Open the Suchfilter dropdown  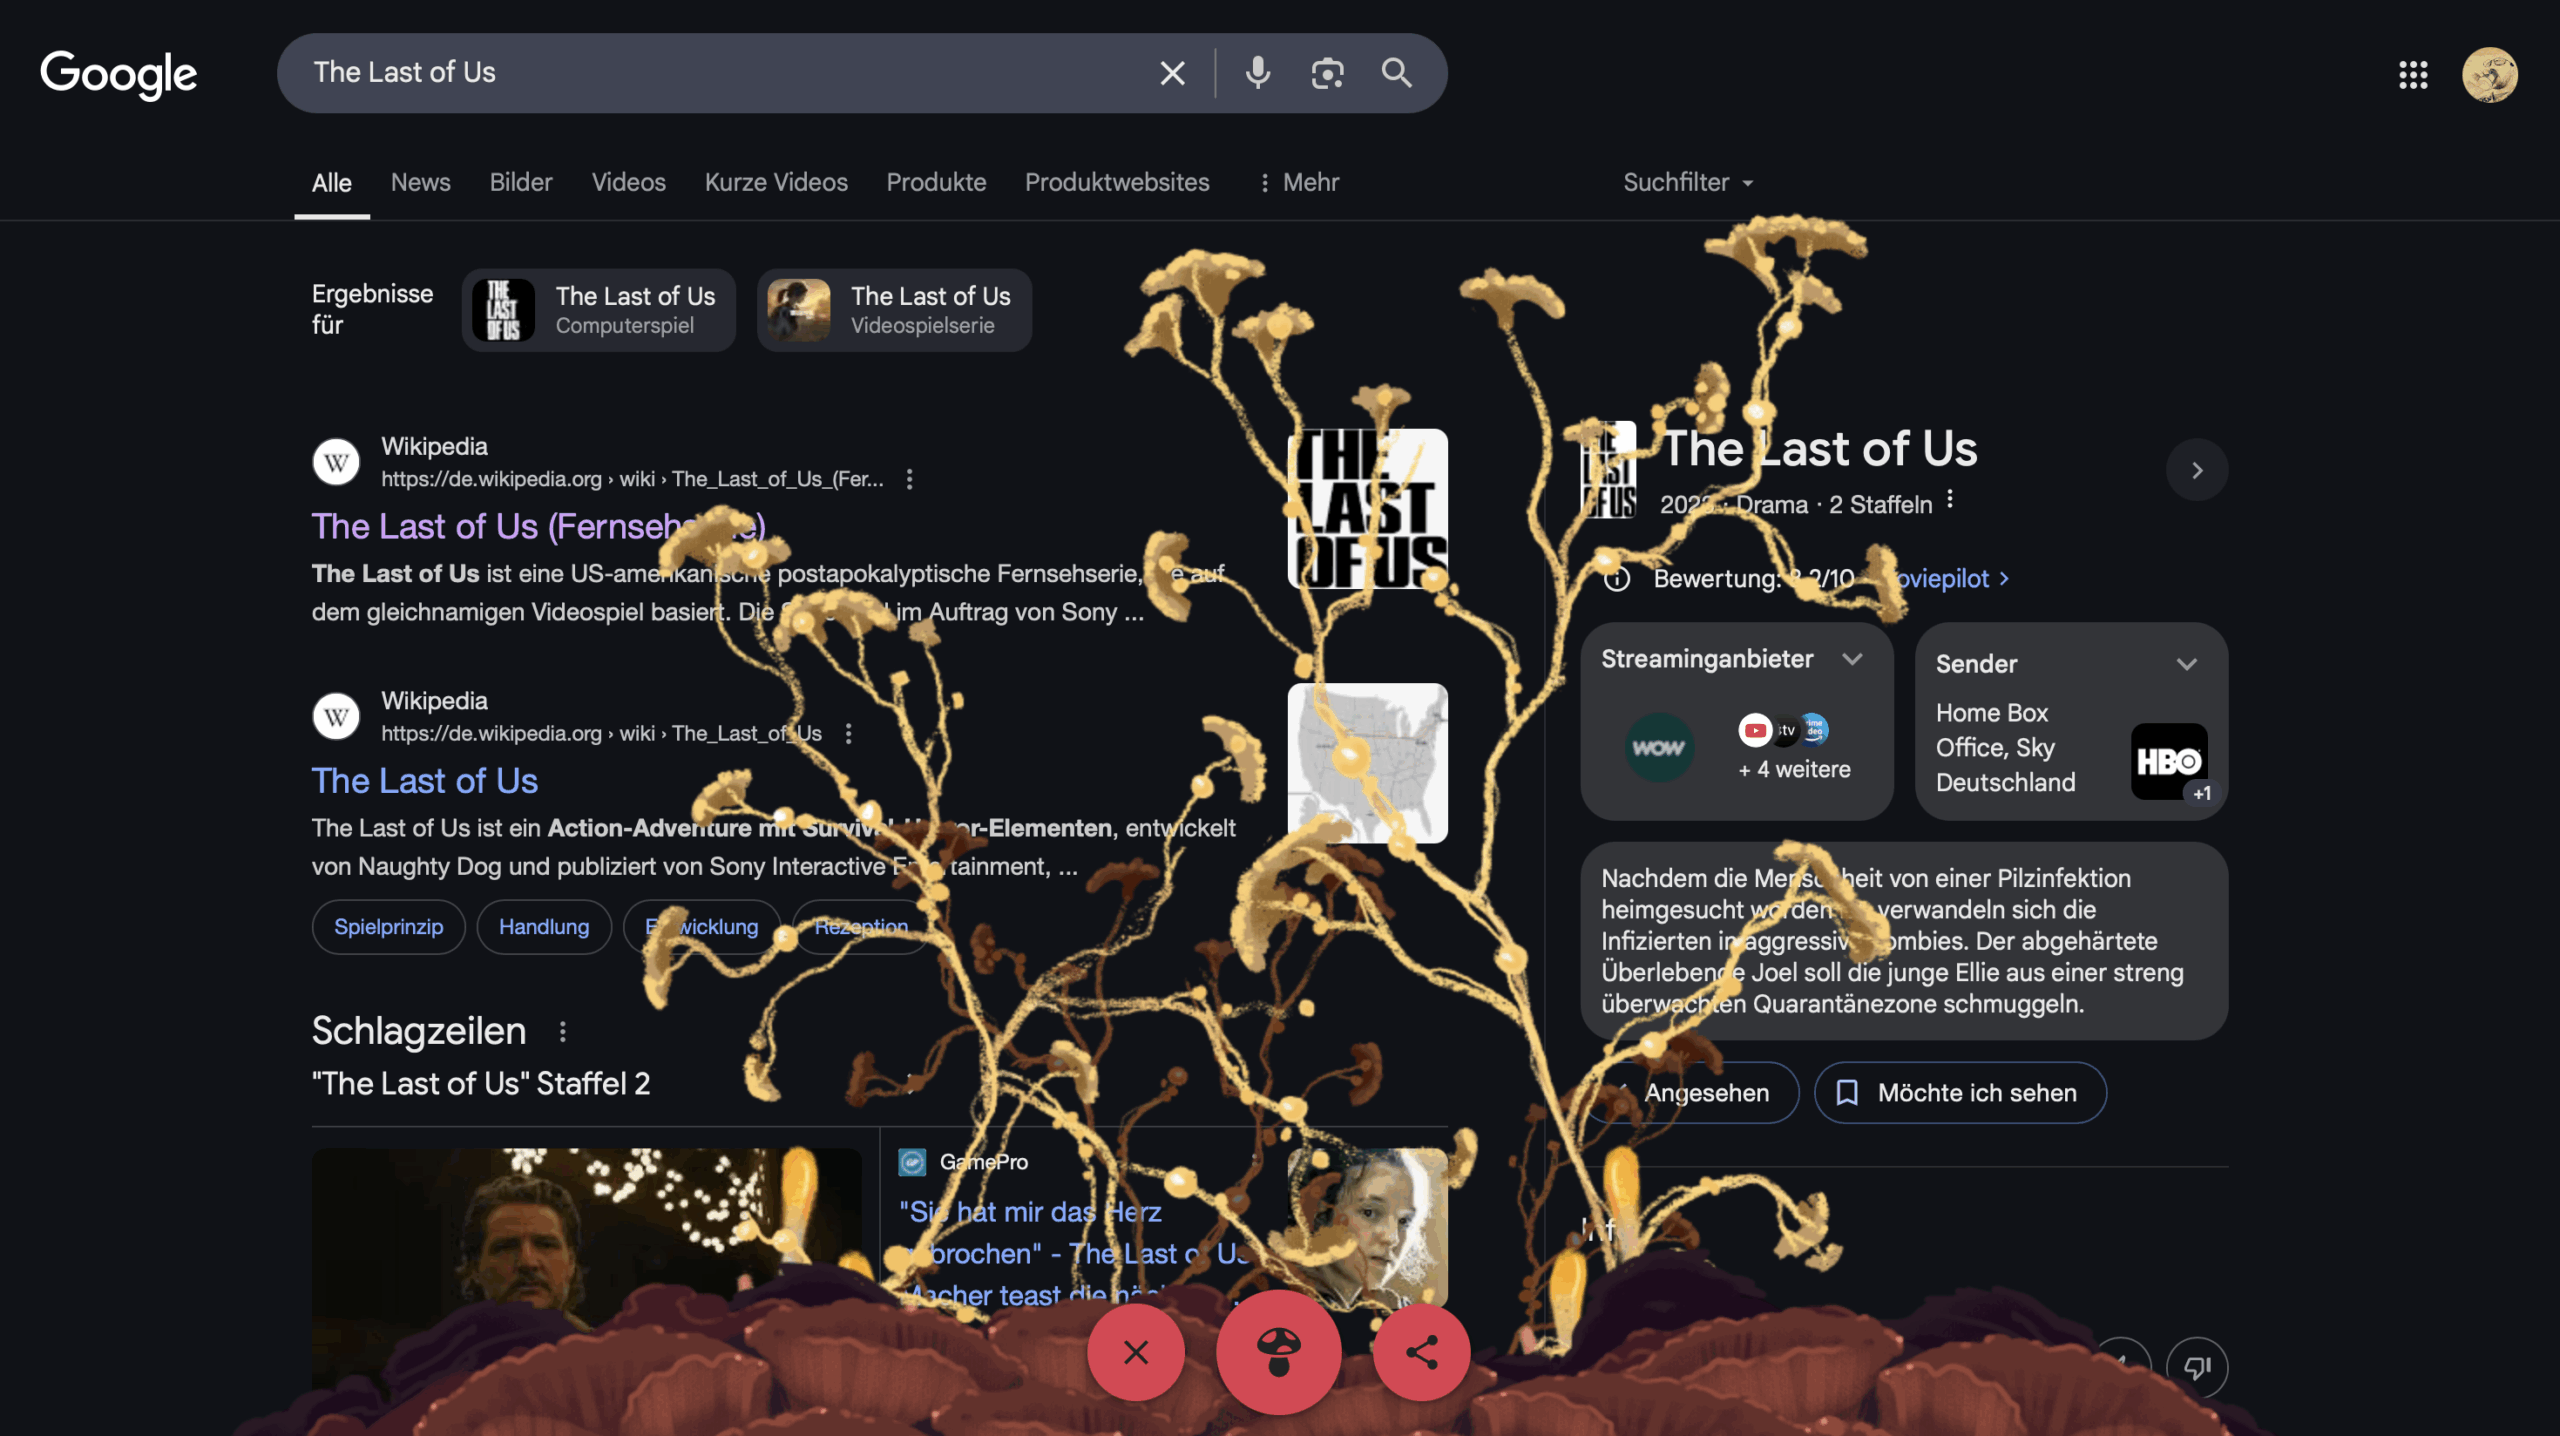point(1688,182)
